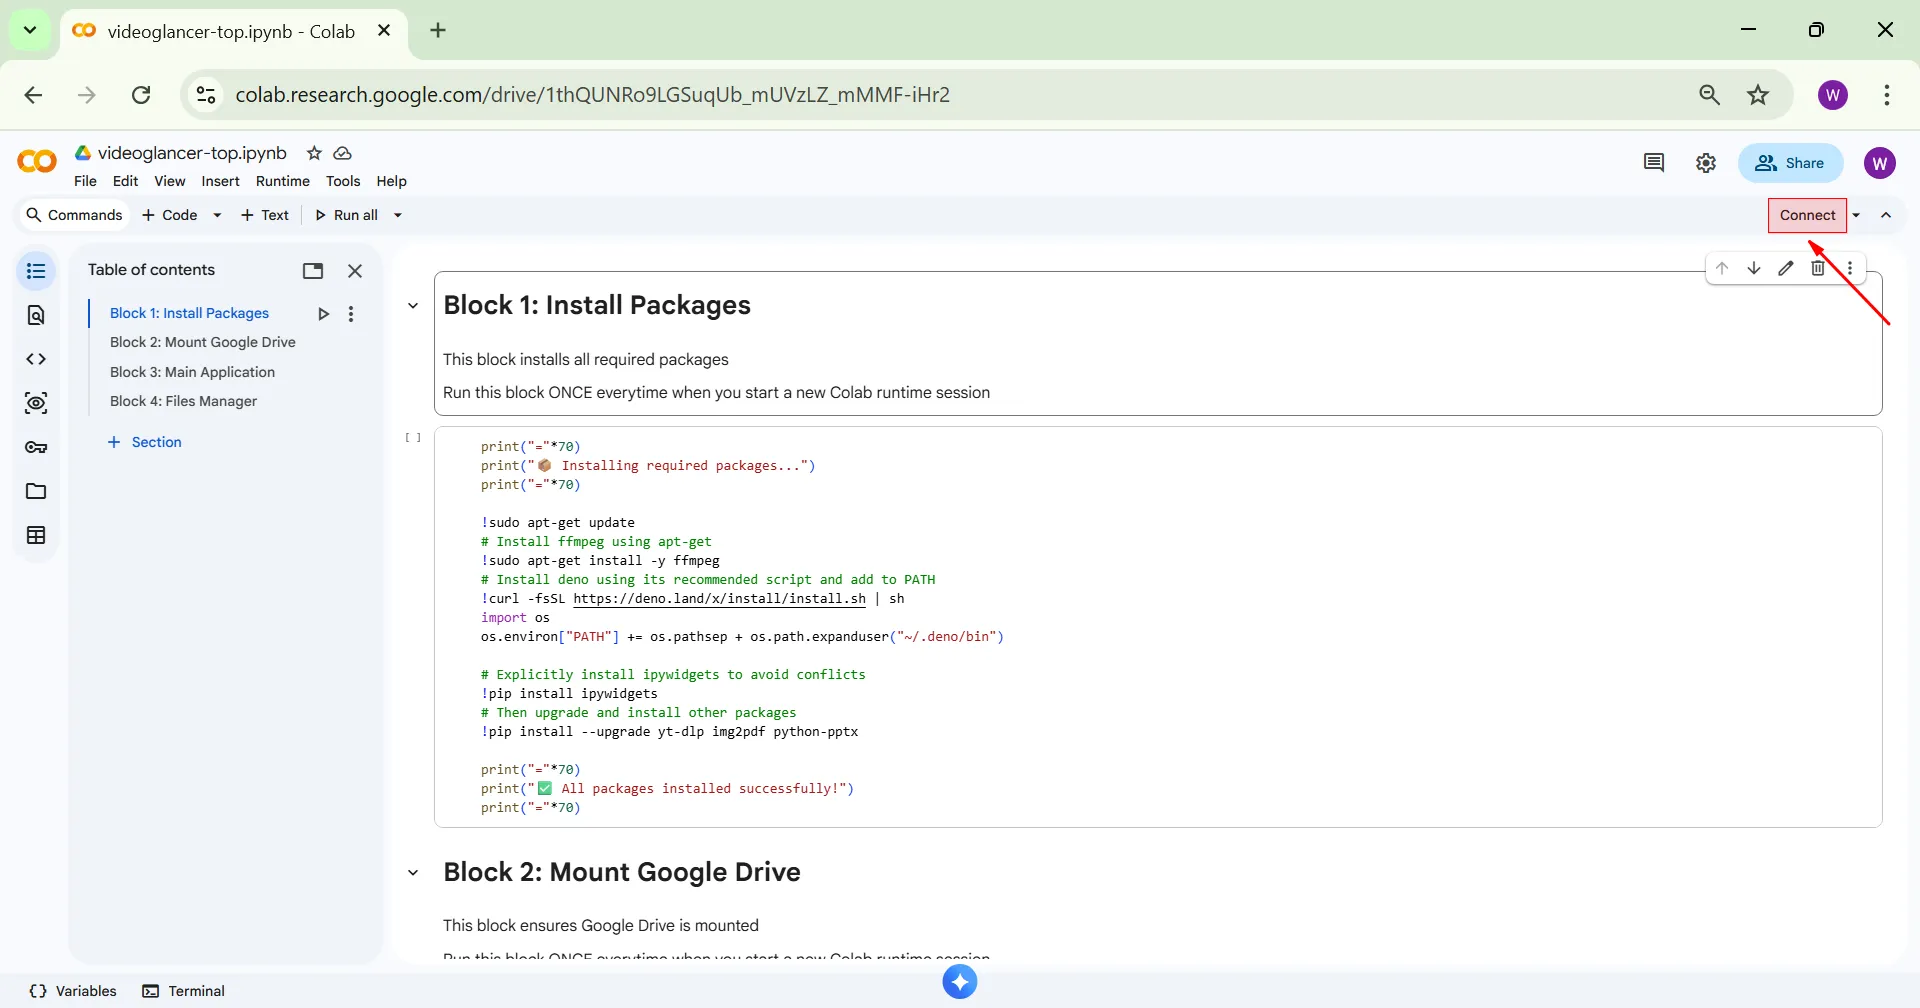
Task: Open Colab settings gear icon
Action: [1706, 163]
